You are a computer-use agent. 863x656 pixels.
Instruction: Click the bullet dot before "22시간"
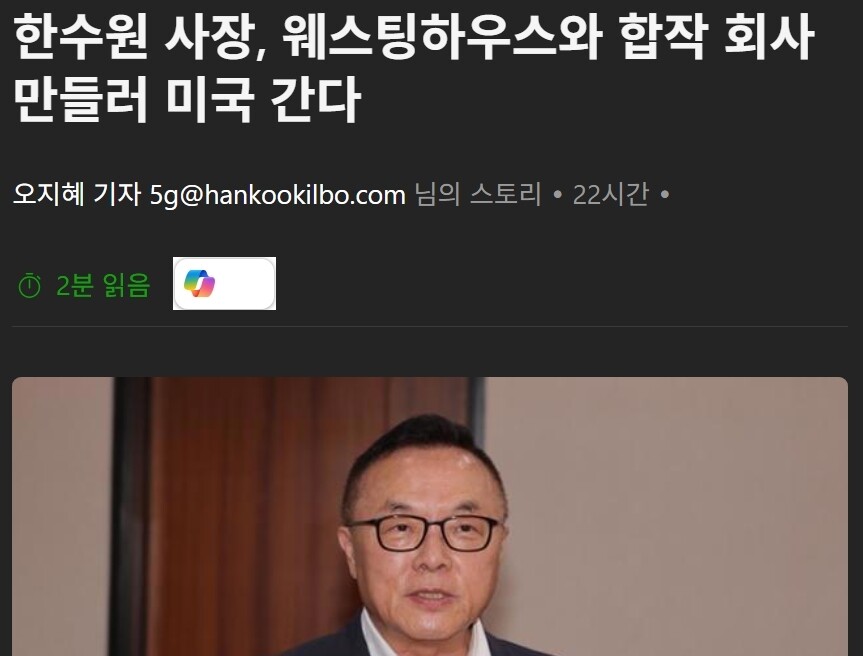557,195
